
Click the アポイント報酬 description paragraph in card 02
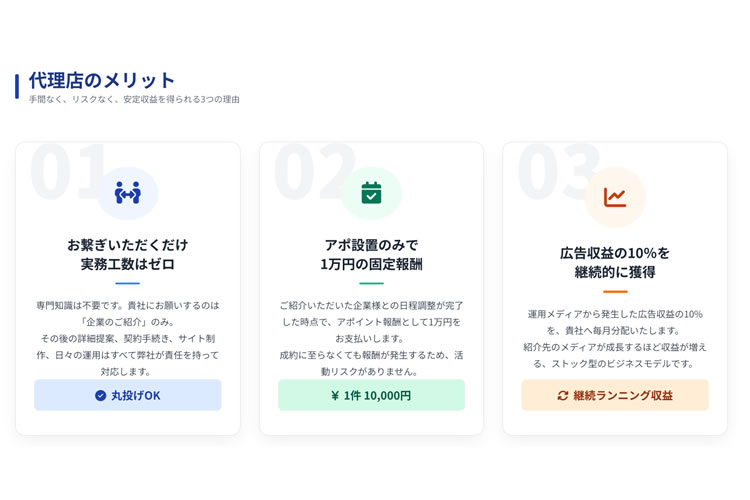(371, 338)
